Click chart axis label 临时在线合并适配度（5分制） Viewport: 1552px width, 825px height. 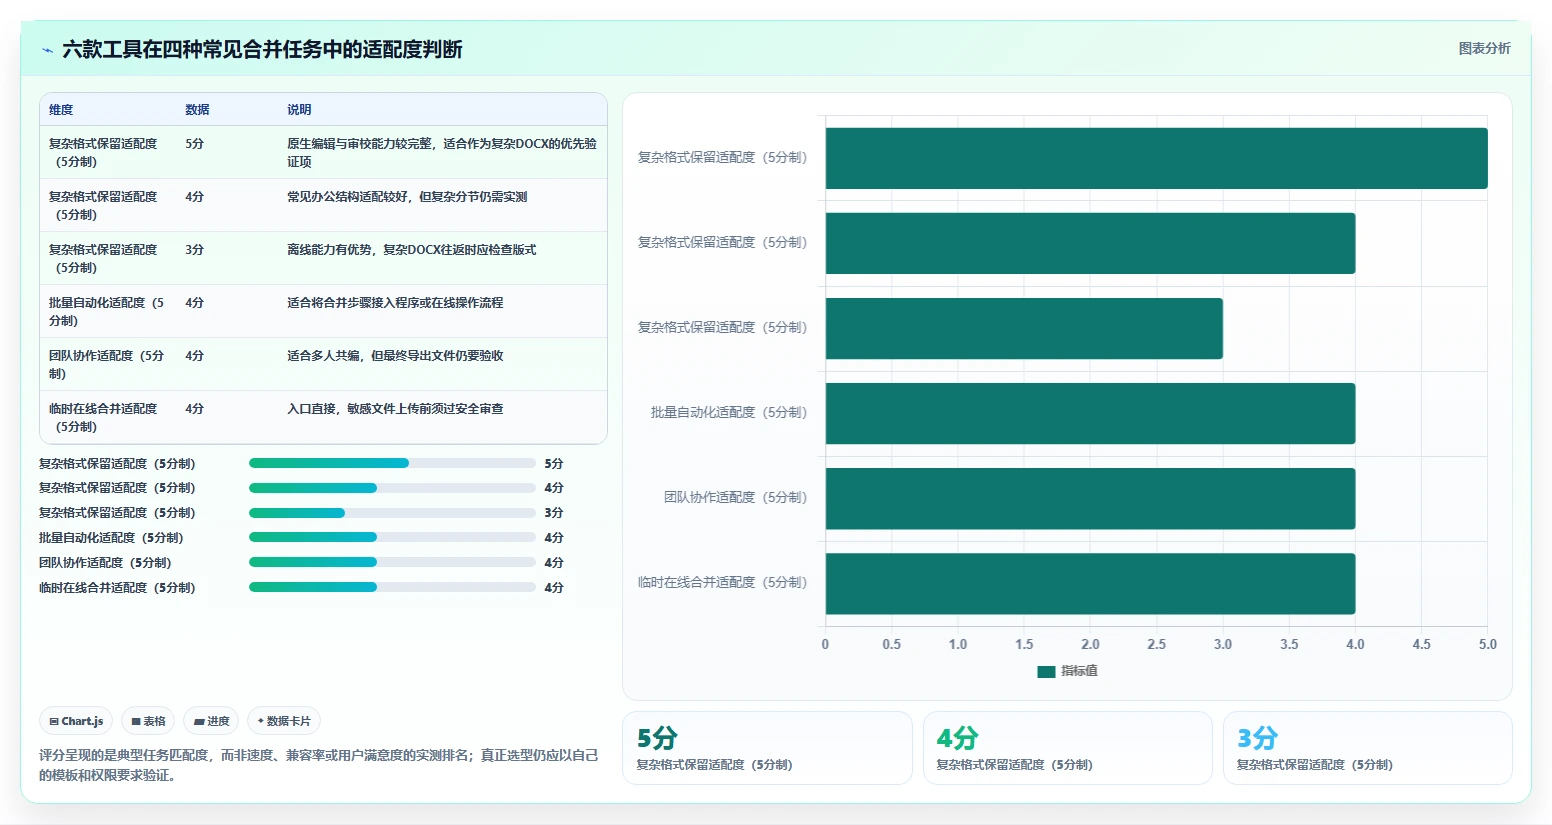pyautogui.click(x=722, y=582)
